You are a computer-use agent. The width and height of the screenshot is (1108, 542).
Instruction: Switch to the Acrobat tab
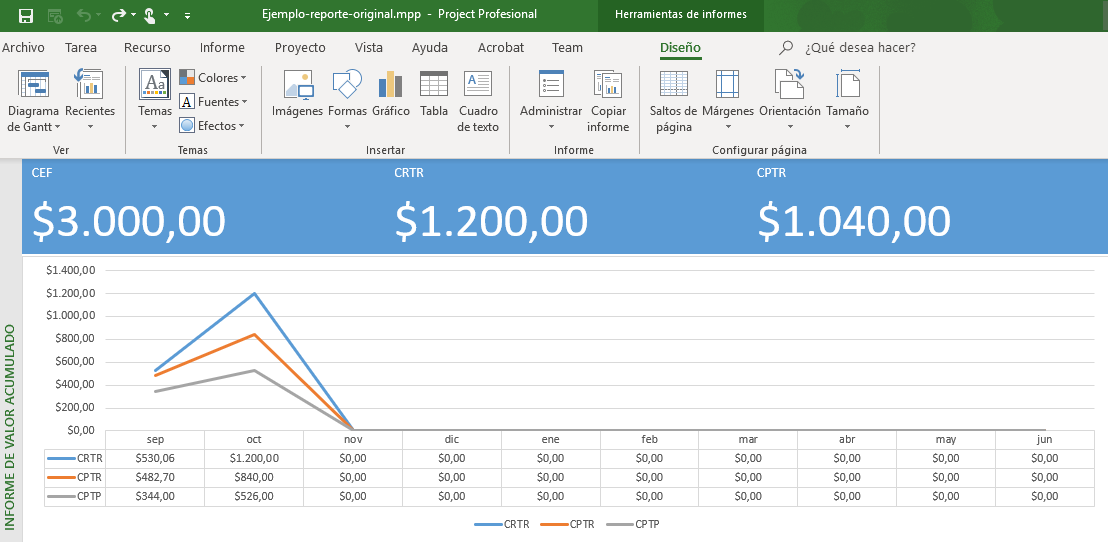pos(501,48)
